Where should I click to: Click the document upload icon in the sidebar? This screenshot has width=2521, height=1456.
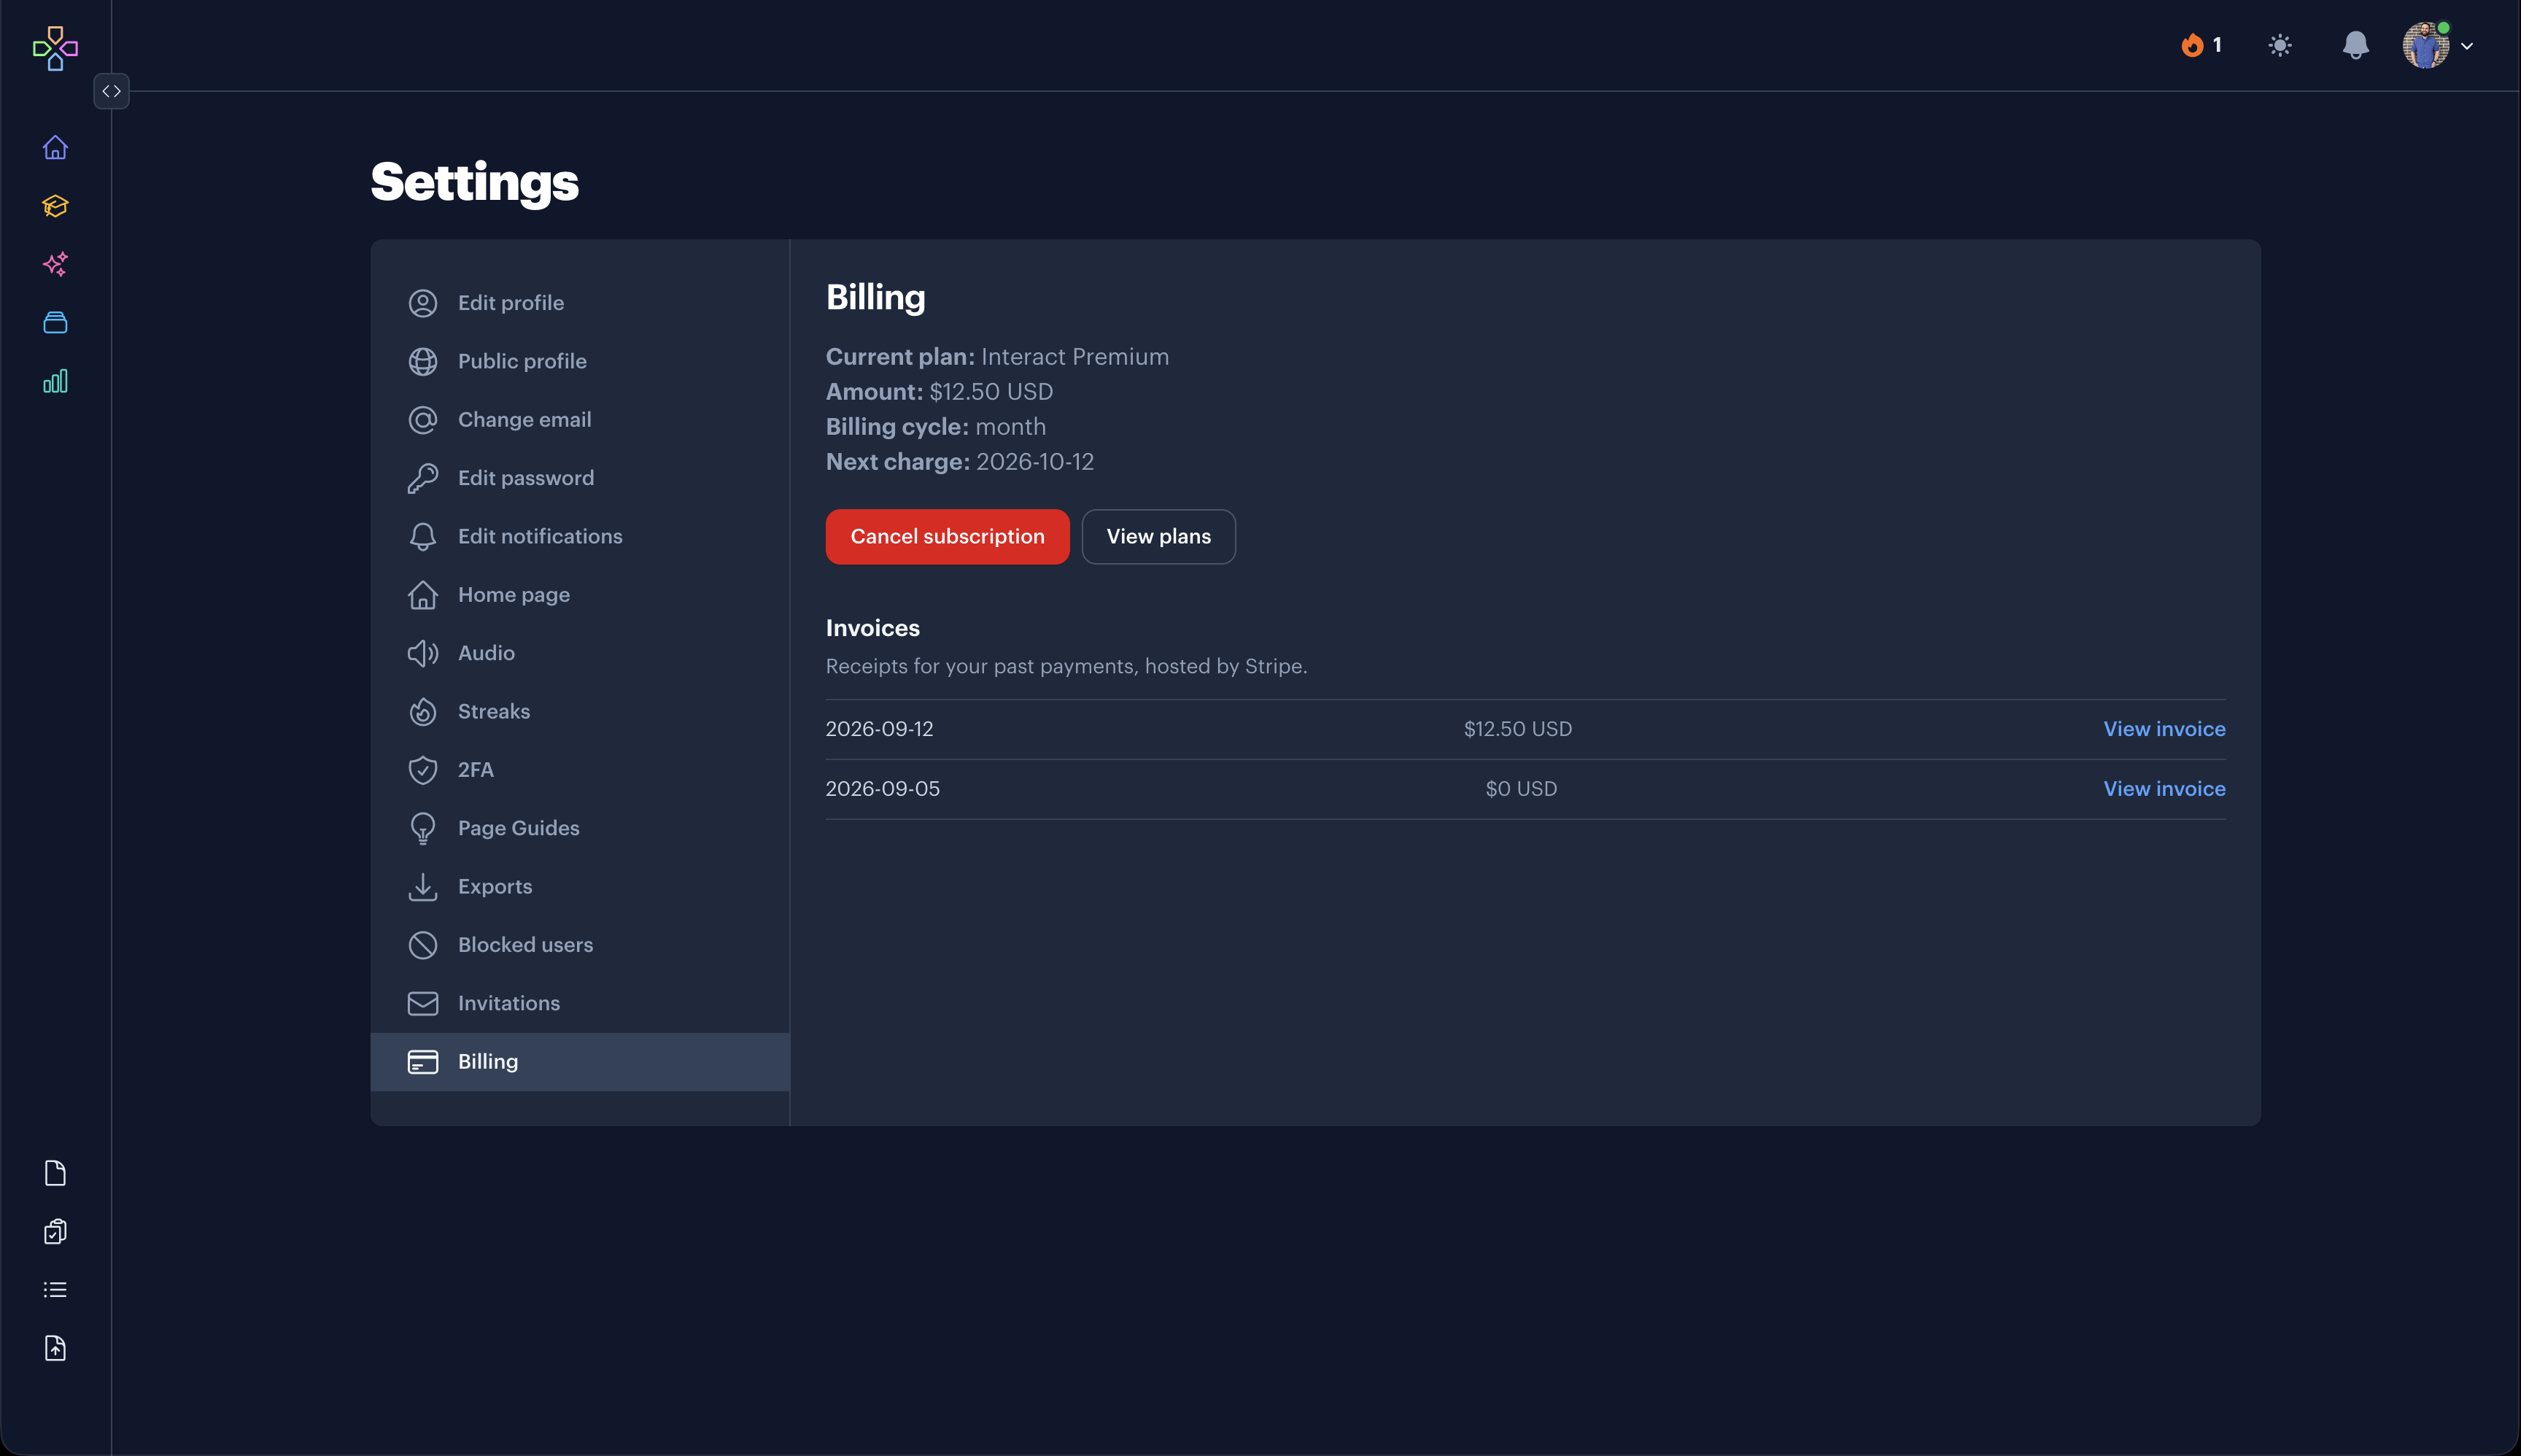(x=55, y=1348)
